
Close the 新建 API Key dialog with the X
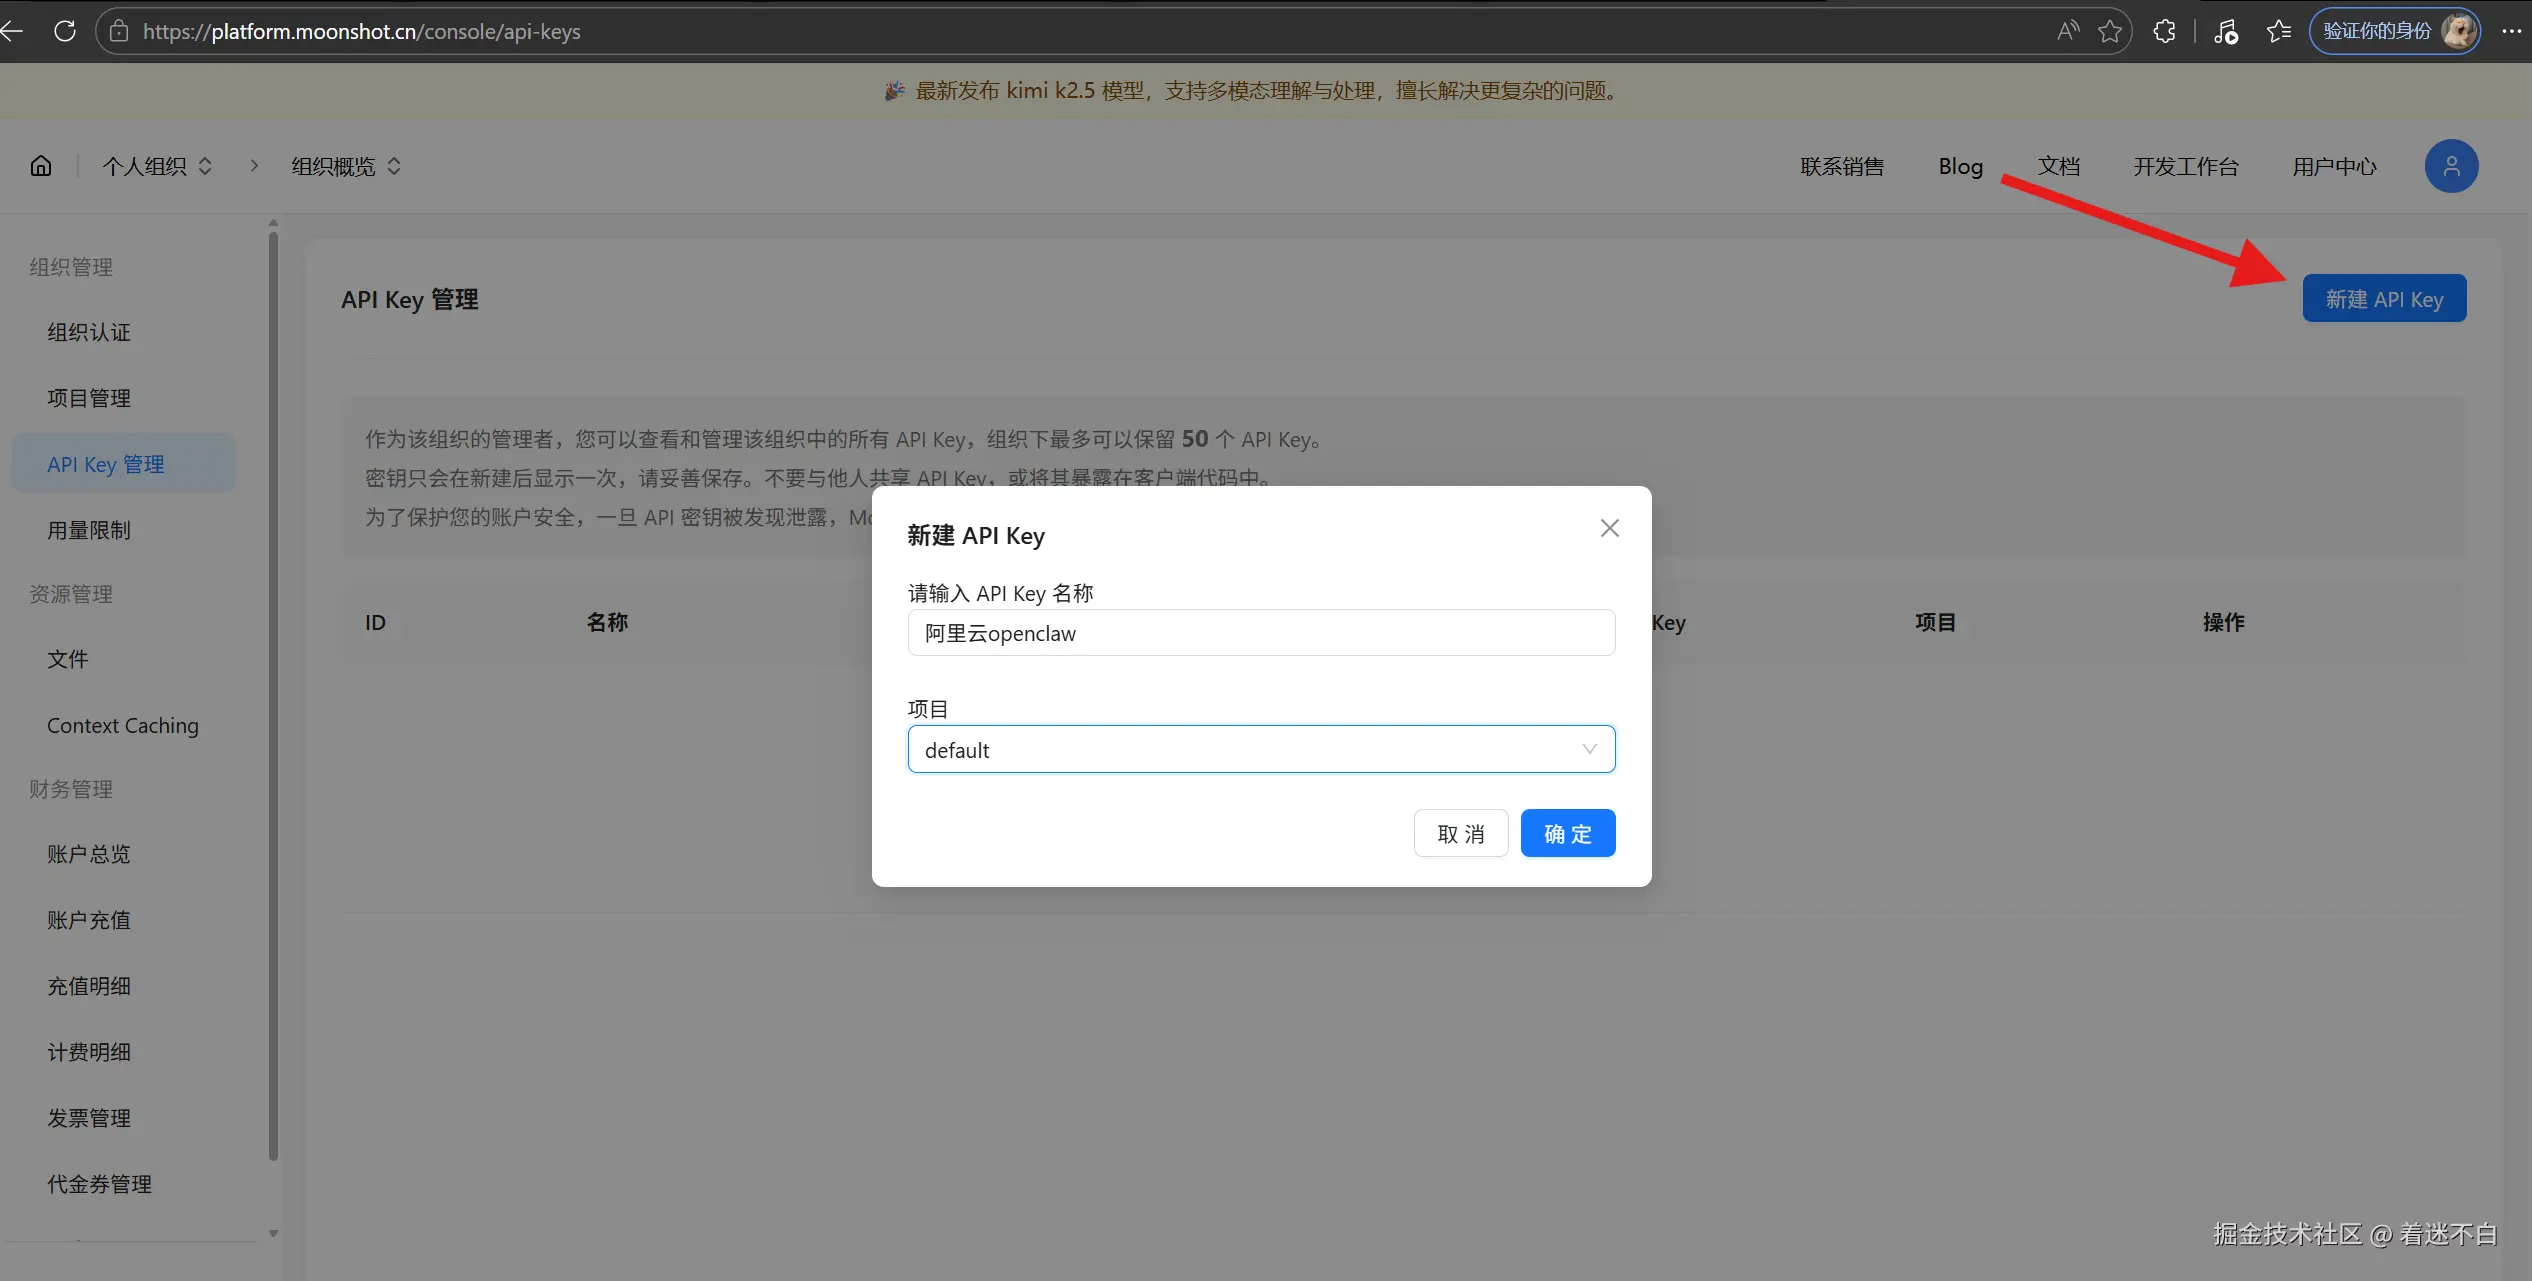coord(1609,528)
